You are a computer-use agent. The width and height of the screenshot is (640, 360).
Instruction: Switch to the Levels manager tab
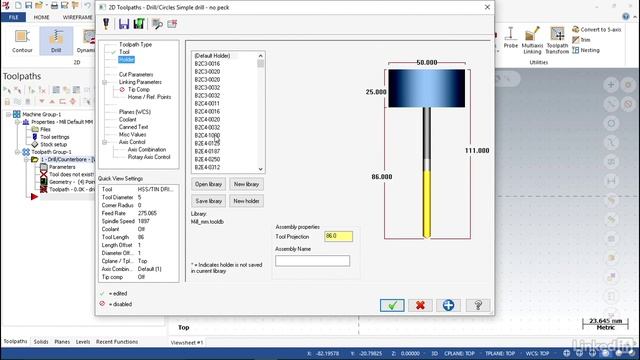(83, 342)
